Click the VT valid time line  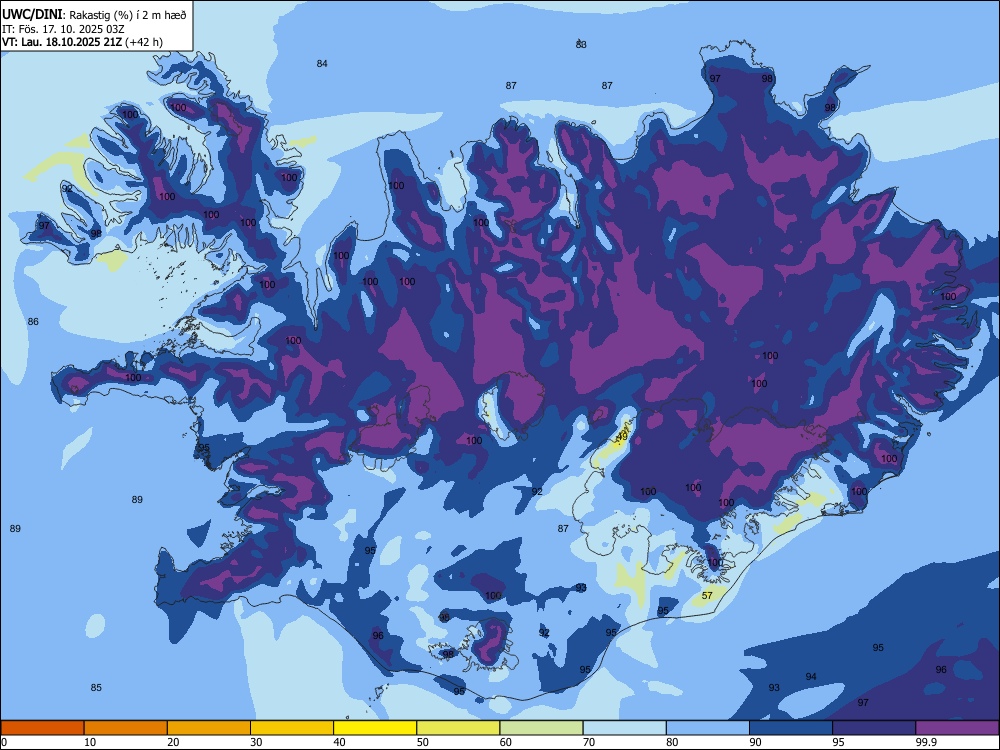(x=82, y=42)
